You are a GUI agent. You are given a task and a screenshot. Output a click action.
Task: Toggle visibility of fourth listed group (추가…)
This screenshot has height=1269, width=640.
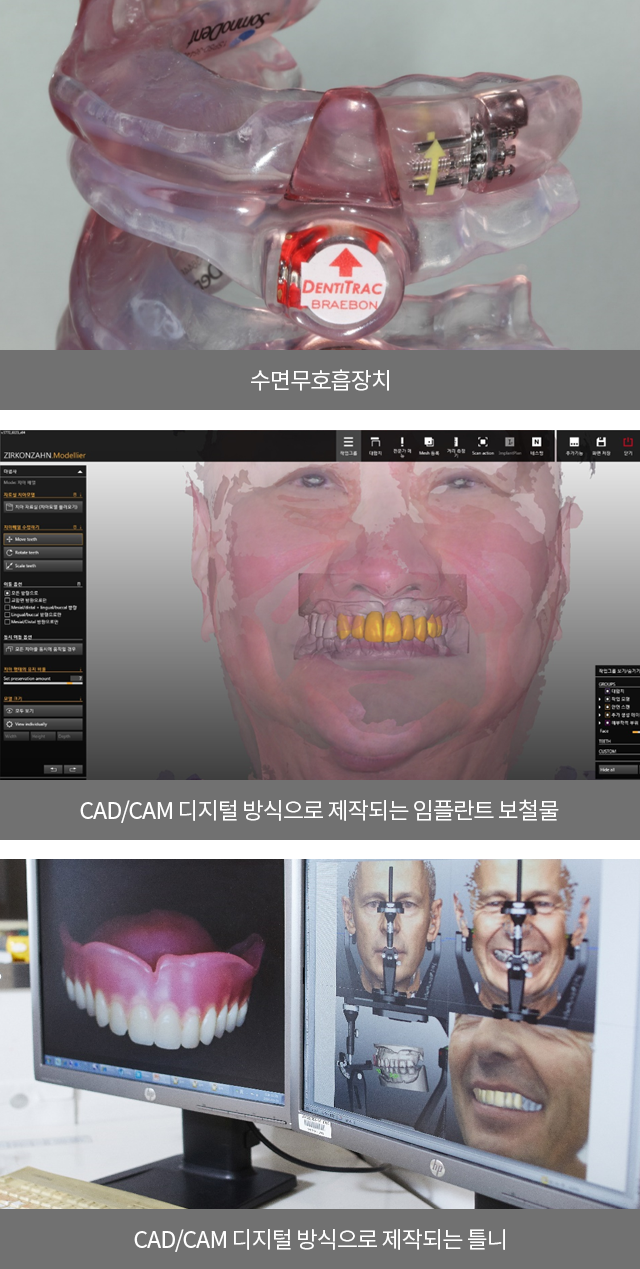(608, 715)
